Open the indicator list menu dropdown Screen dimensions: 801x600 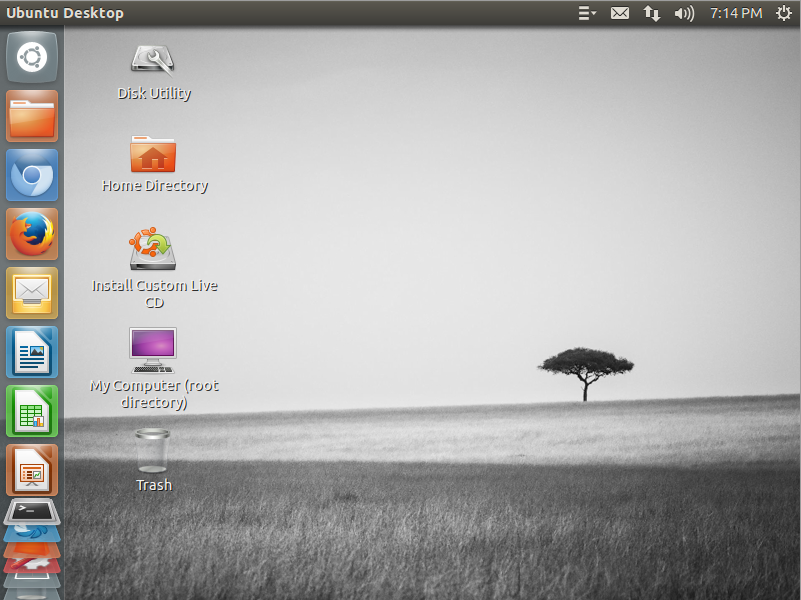pos(587,13)
